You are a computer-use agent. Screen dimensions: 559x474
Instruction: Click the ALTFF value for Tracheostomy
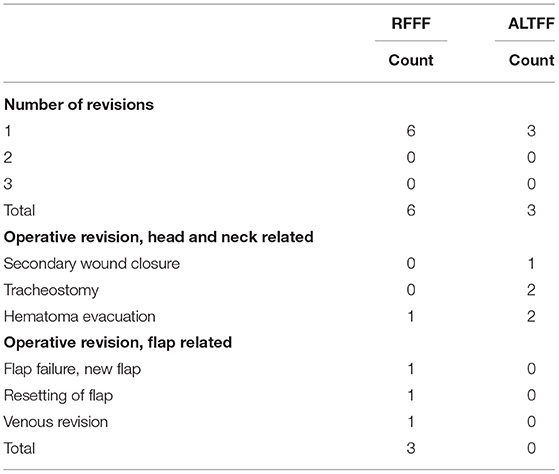point(531,290)
